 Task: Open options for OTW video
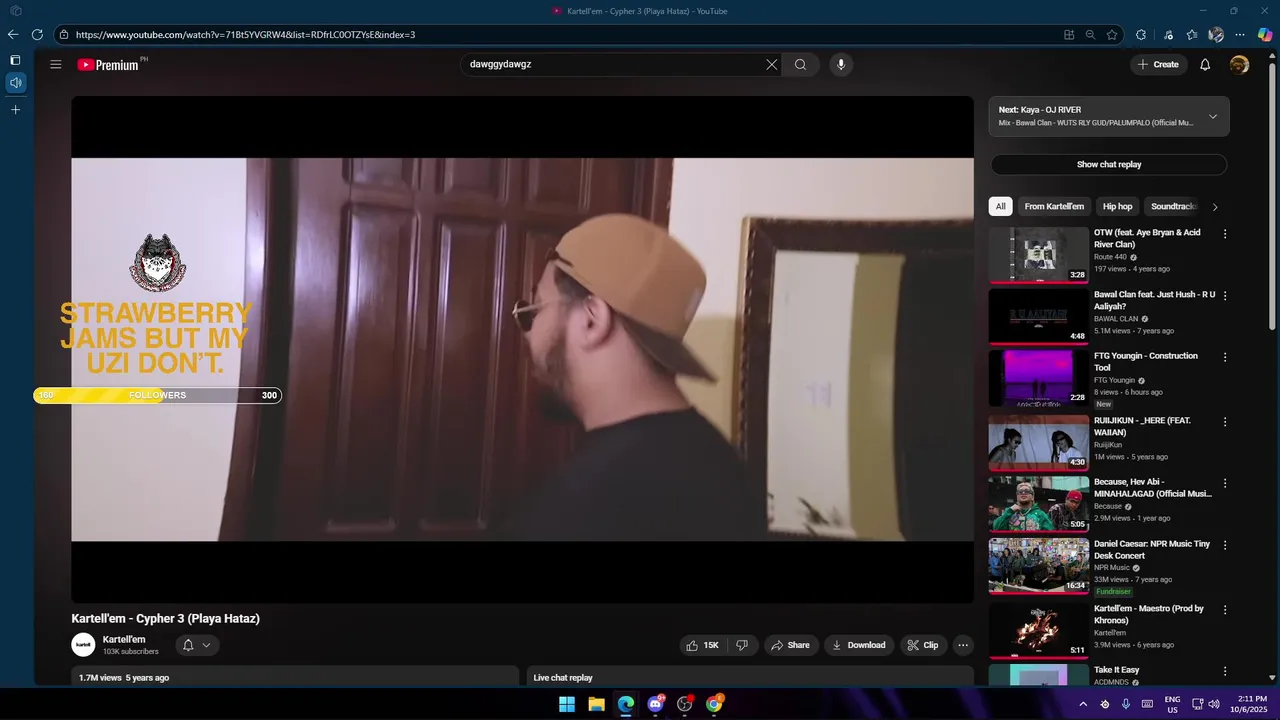(x=1225, y=234)
